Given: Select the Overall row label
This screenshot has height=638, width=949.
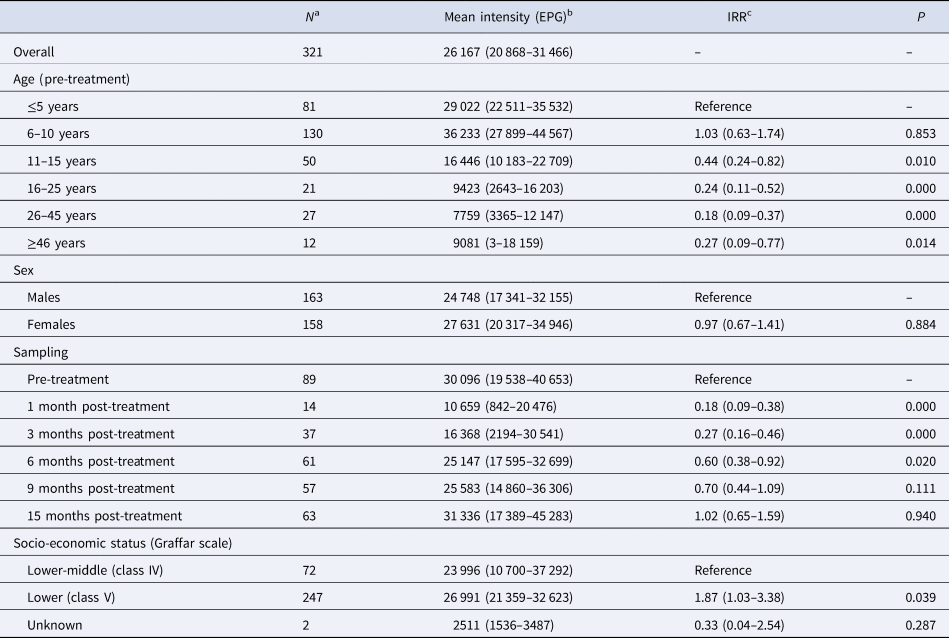Looking at the screenshot, I should (x=35, y=51).
